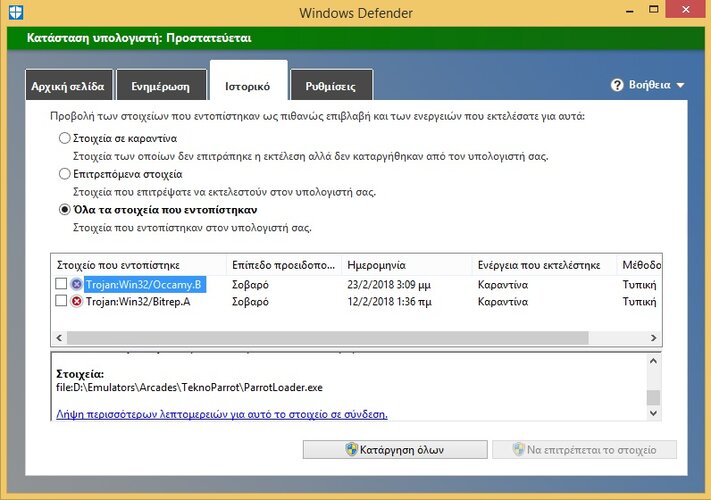
Task: Click the list's right scroll arrow
Action: click(x=653, y=338)
